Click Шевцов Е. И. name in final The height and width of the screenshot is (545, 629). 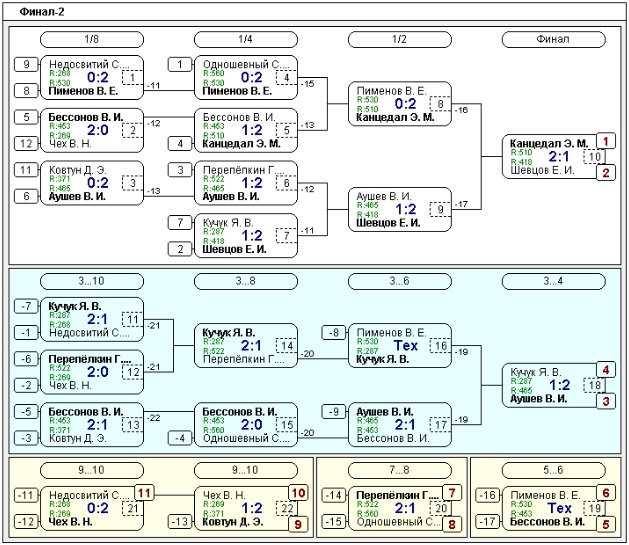pyautogui.click(x=542, y=170)
